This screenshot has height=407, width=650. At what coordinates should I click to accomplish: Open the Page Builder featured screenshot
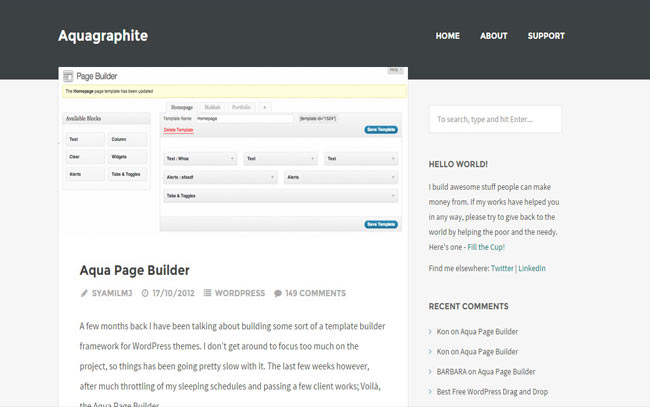click(x=233, y=150)
